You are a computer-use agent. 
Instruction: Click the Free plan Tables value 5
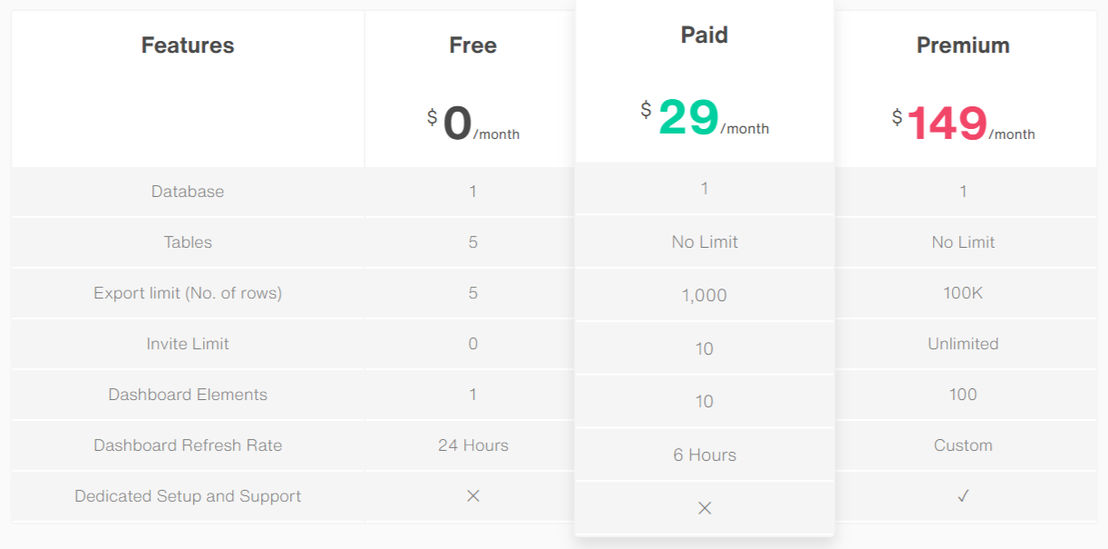473,242
